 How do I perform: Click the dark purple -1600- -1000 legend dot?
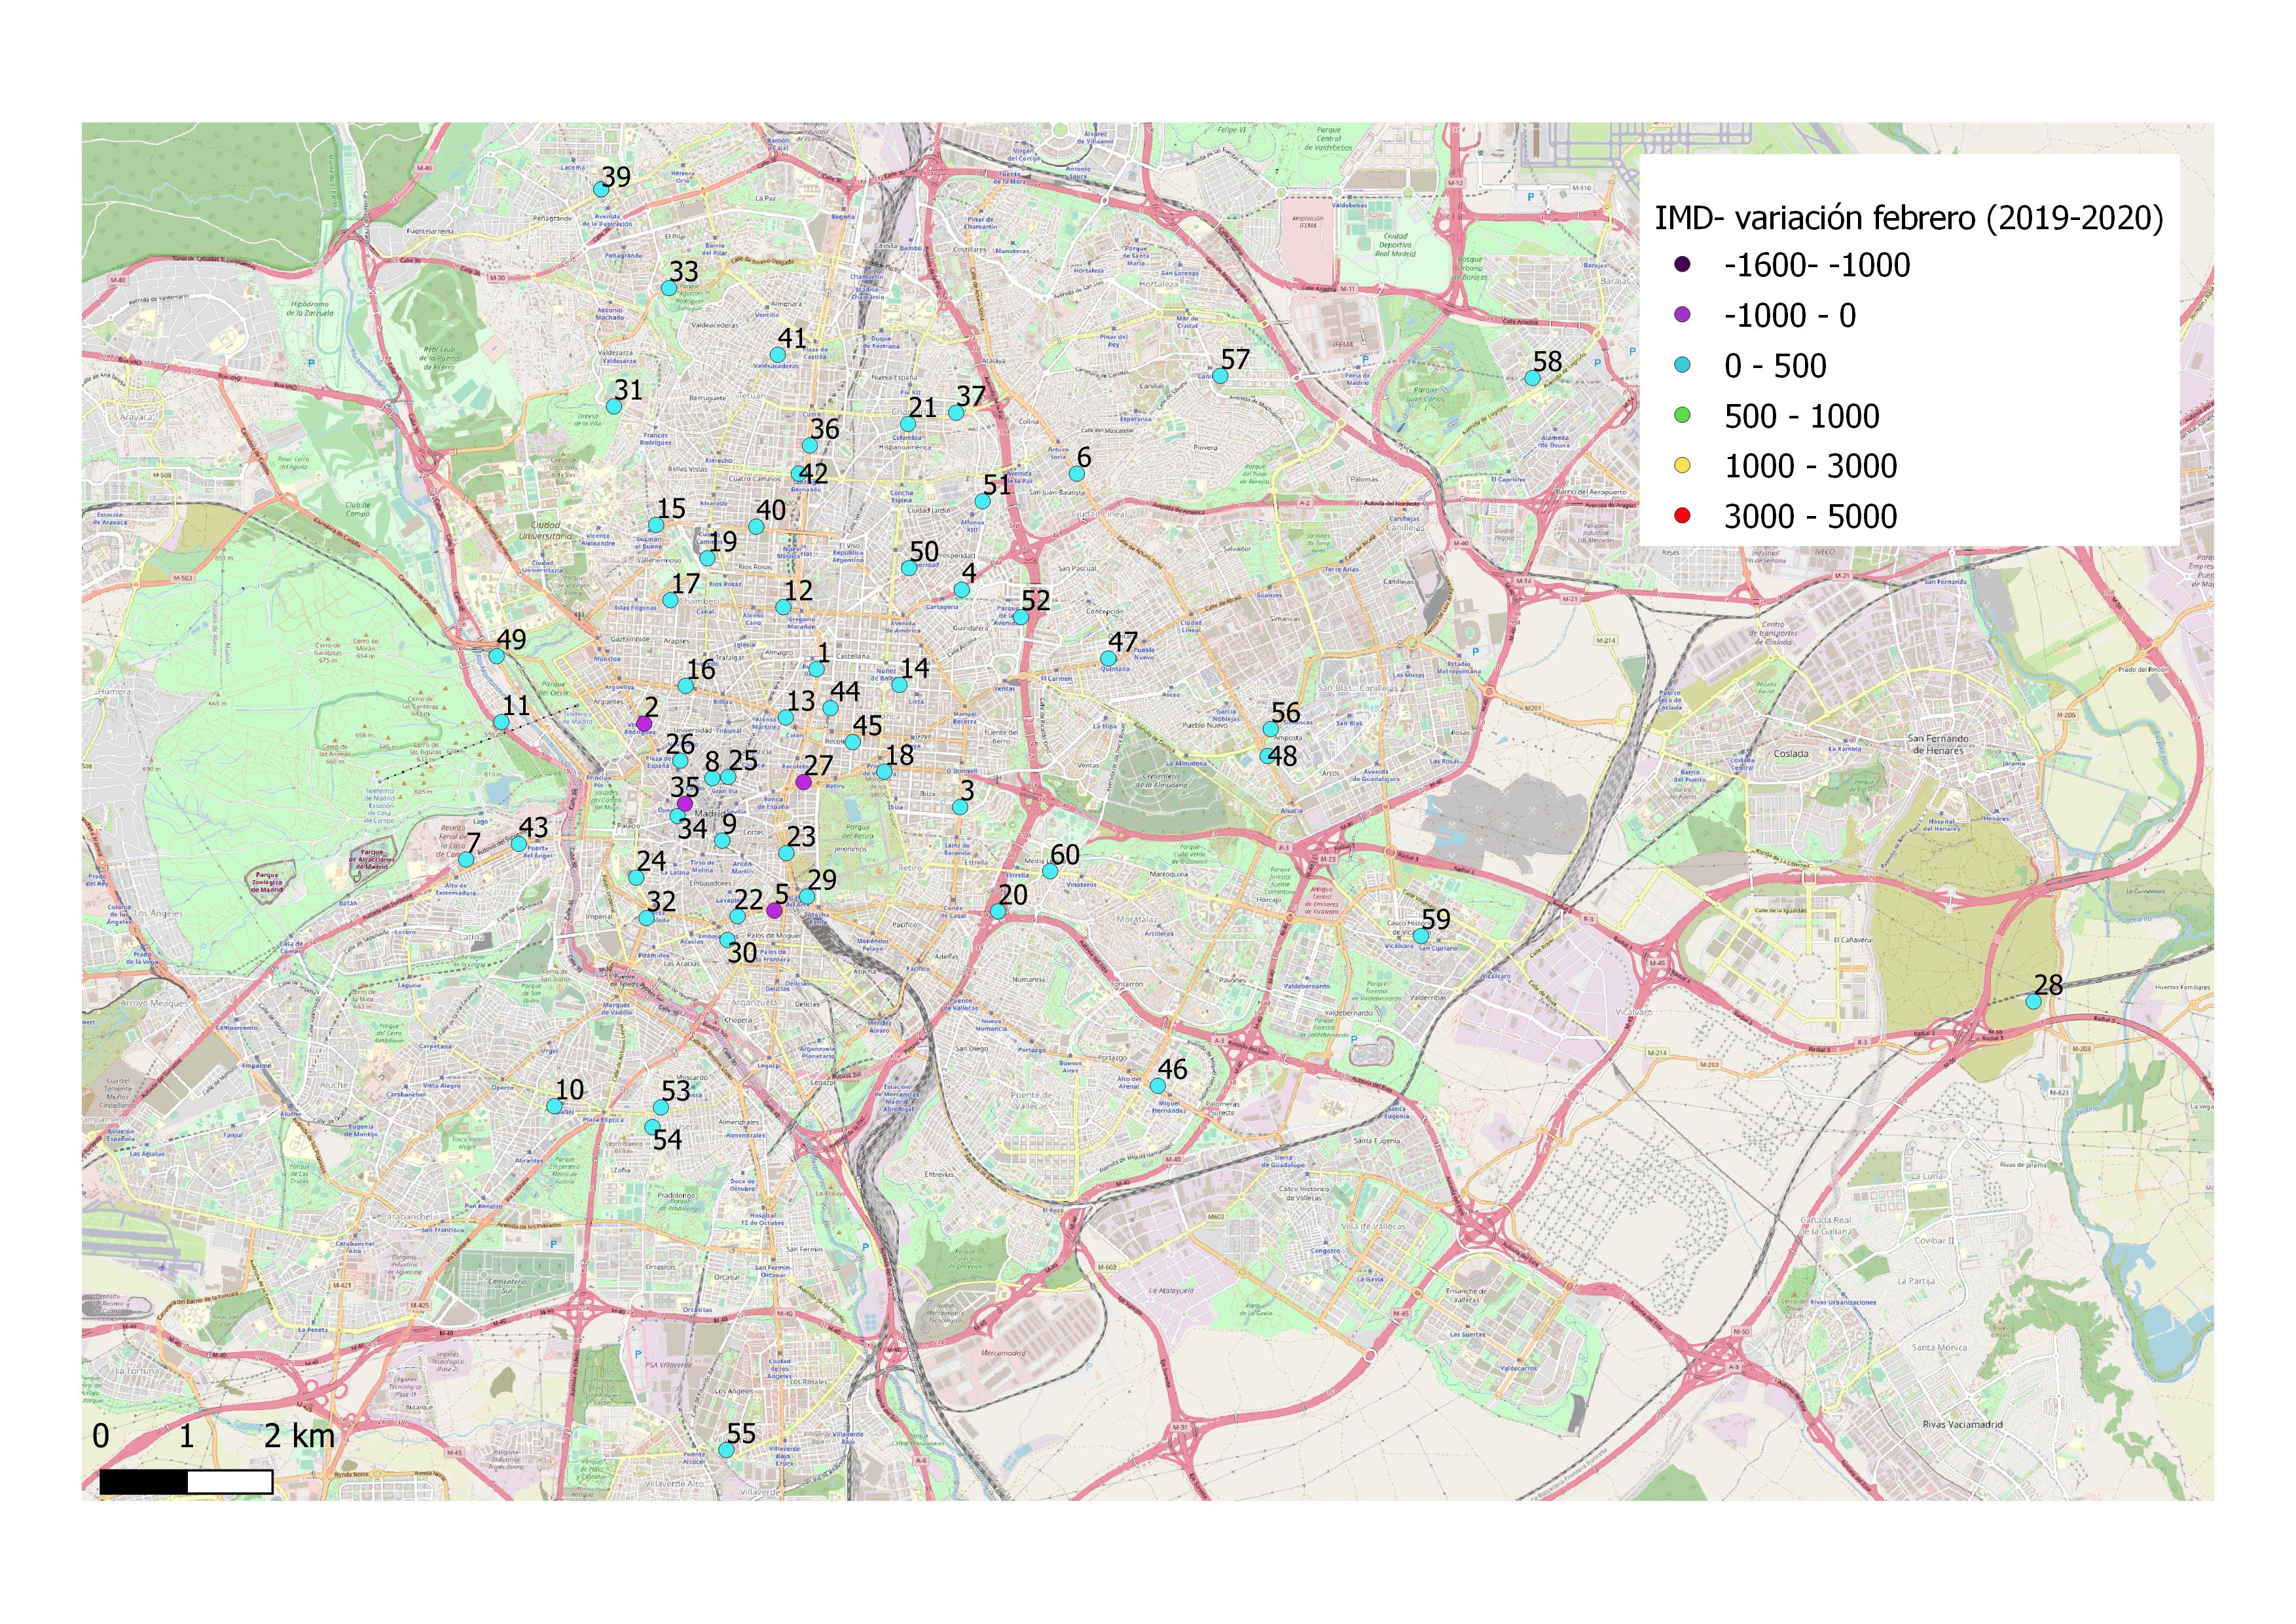pos(1682,265)
